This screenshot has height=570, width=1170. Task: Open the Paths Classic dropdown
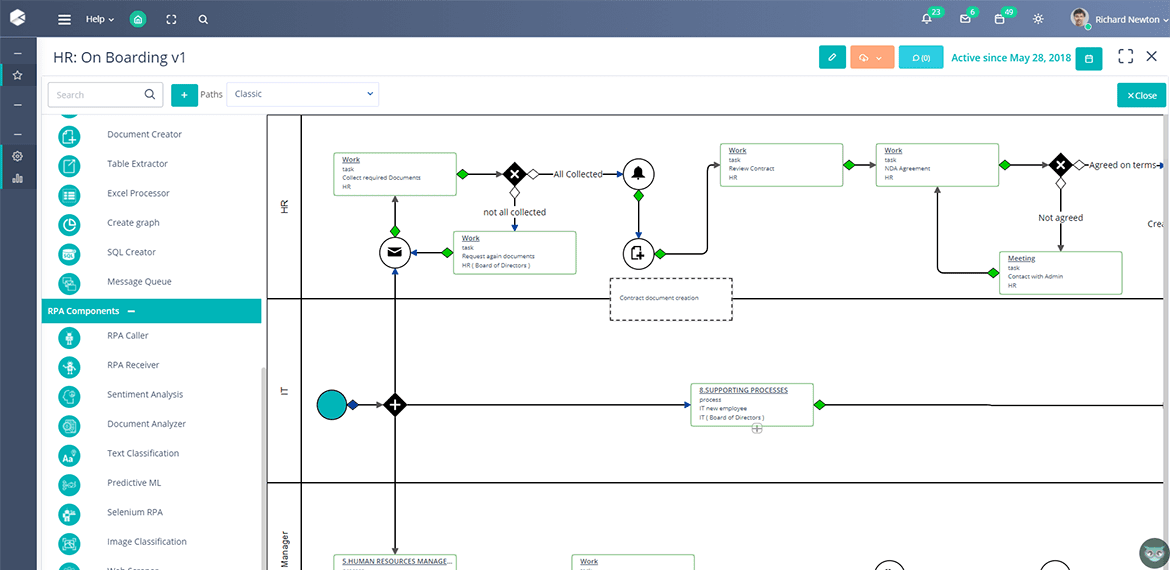303,94
